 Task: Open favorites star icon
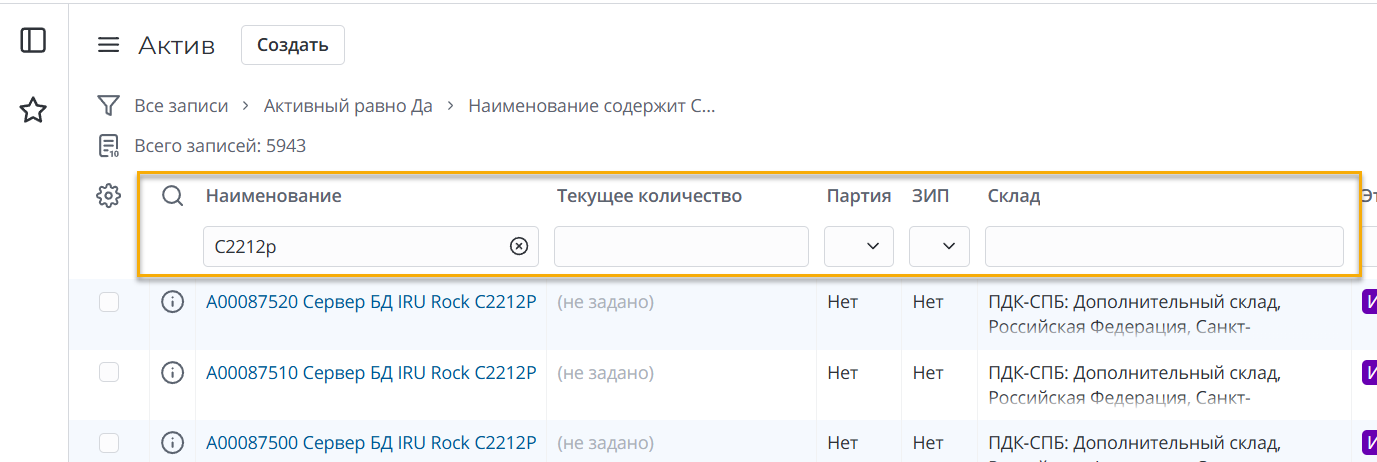(33, 110)
